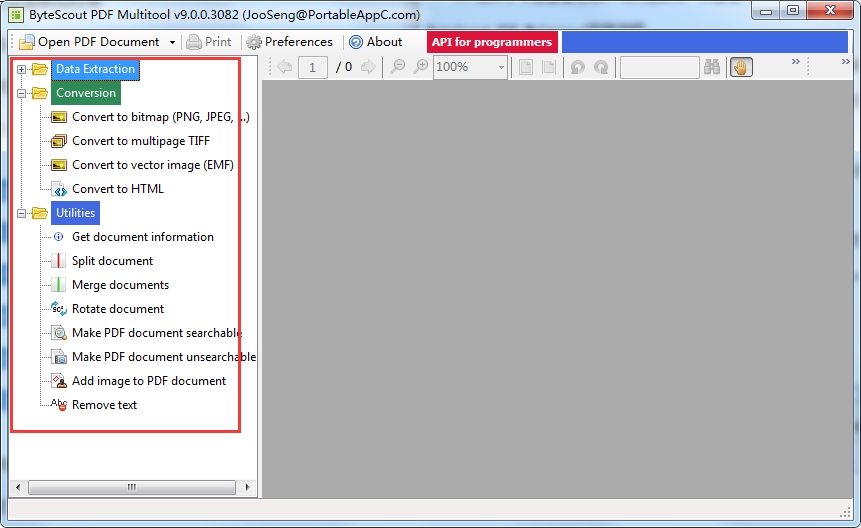
Task: Click the Rotate document icon
Action: 59,309
